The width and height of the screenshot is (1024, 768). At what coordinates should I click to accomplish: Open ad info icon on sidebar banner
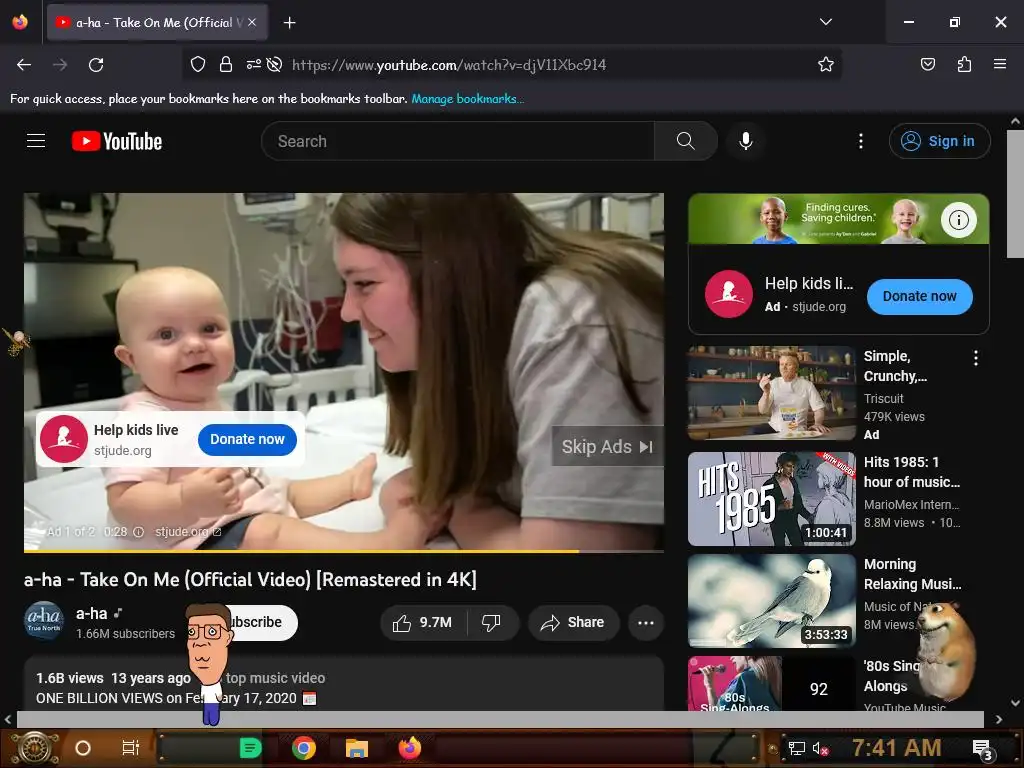(959, 220)
